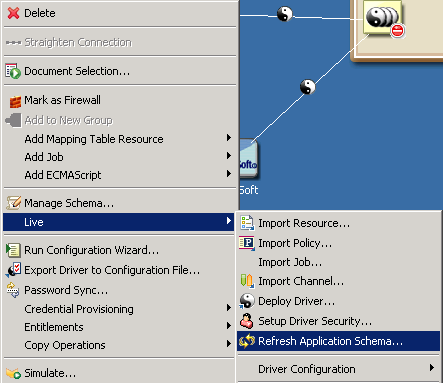Click the Manage Schema pencil icon
Screen dimensions: 443x383
[13, 203]
